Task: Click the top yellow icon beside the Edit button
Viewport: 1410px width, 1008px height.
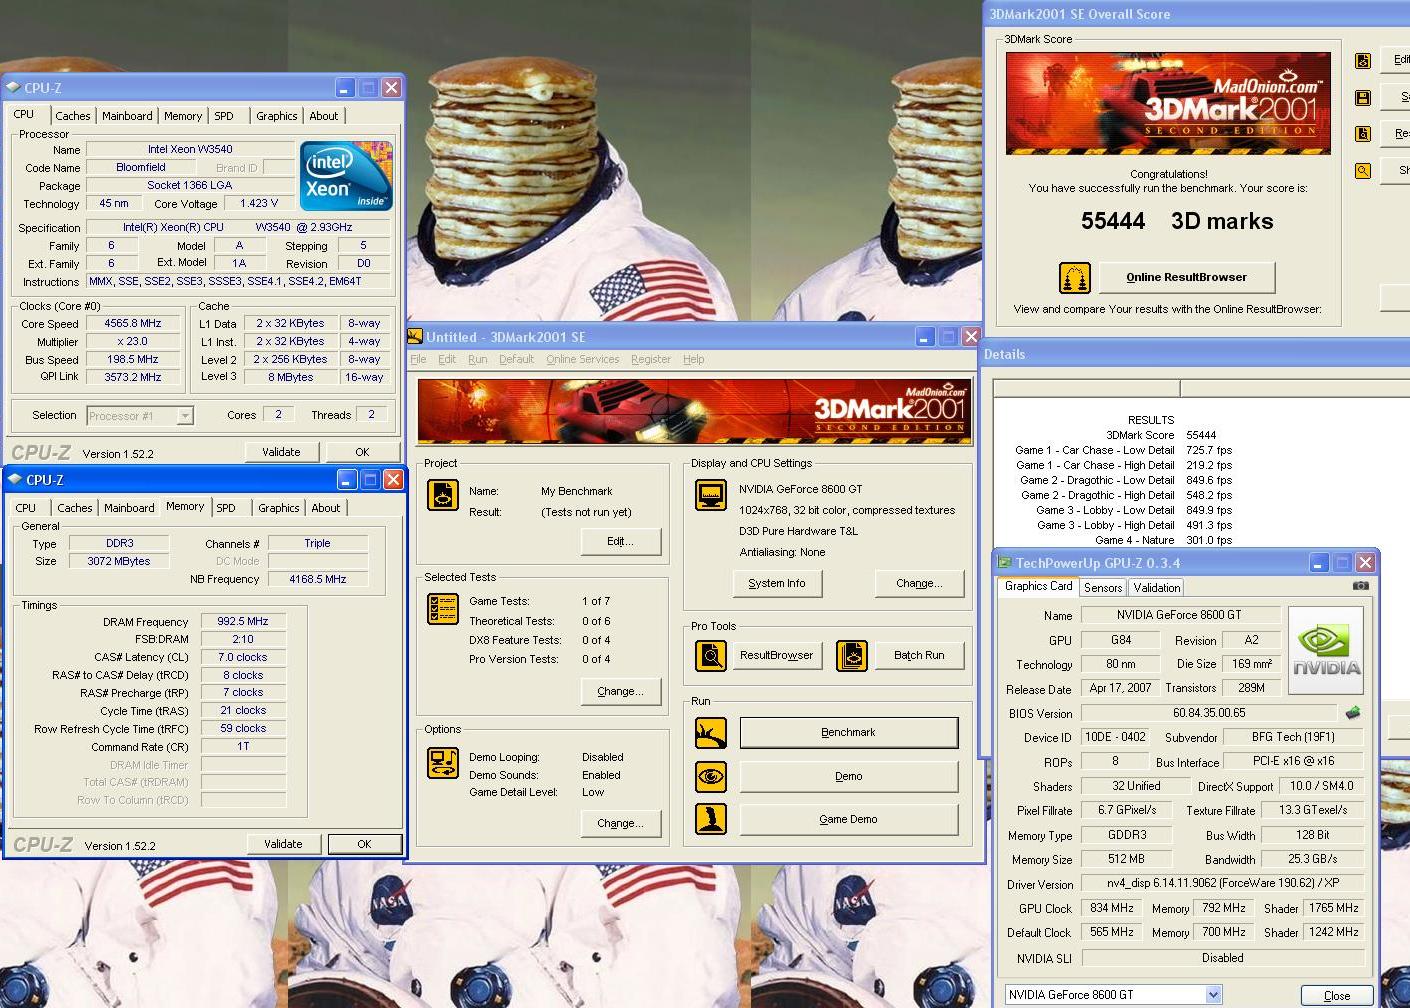Action: (1362, 61)
